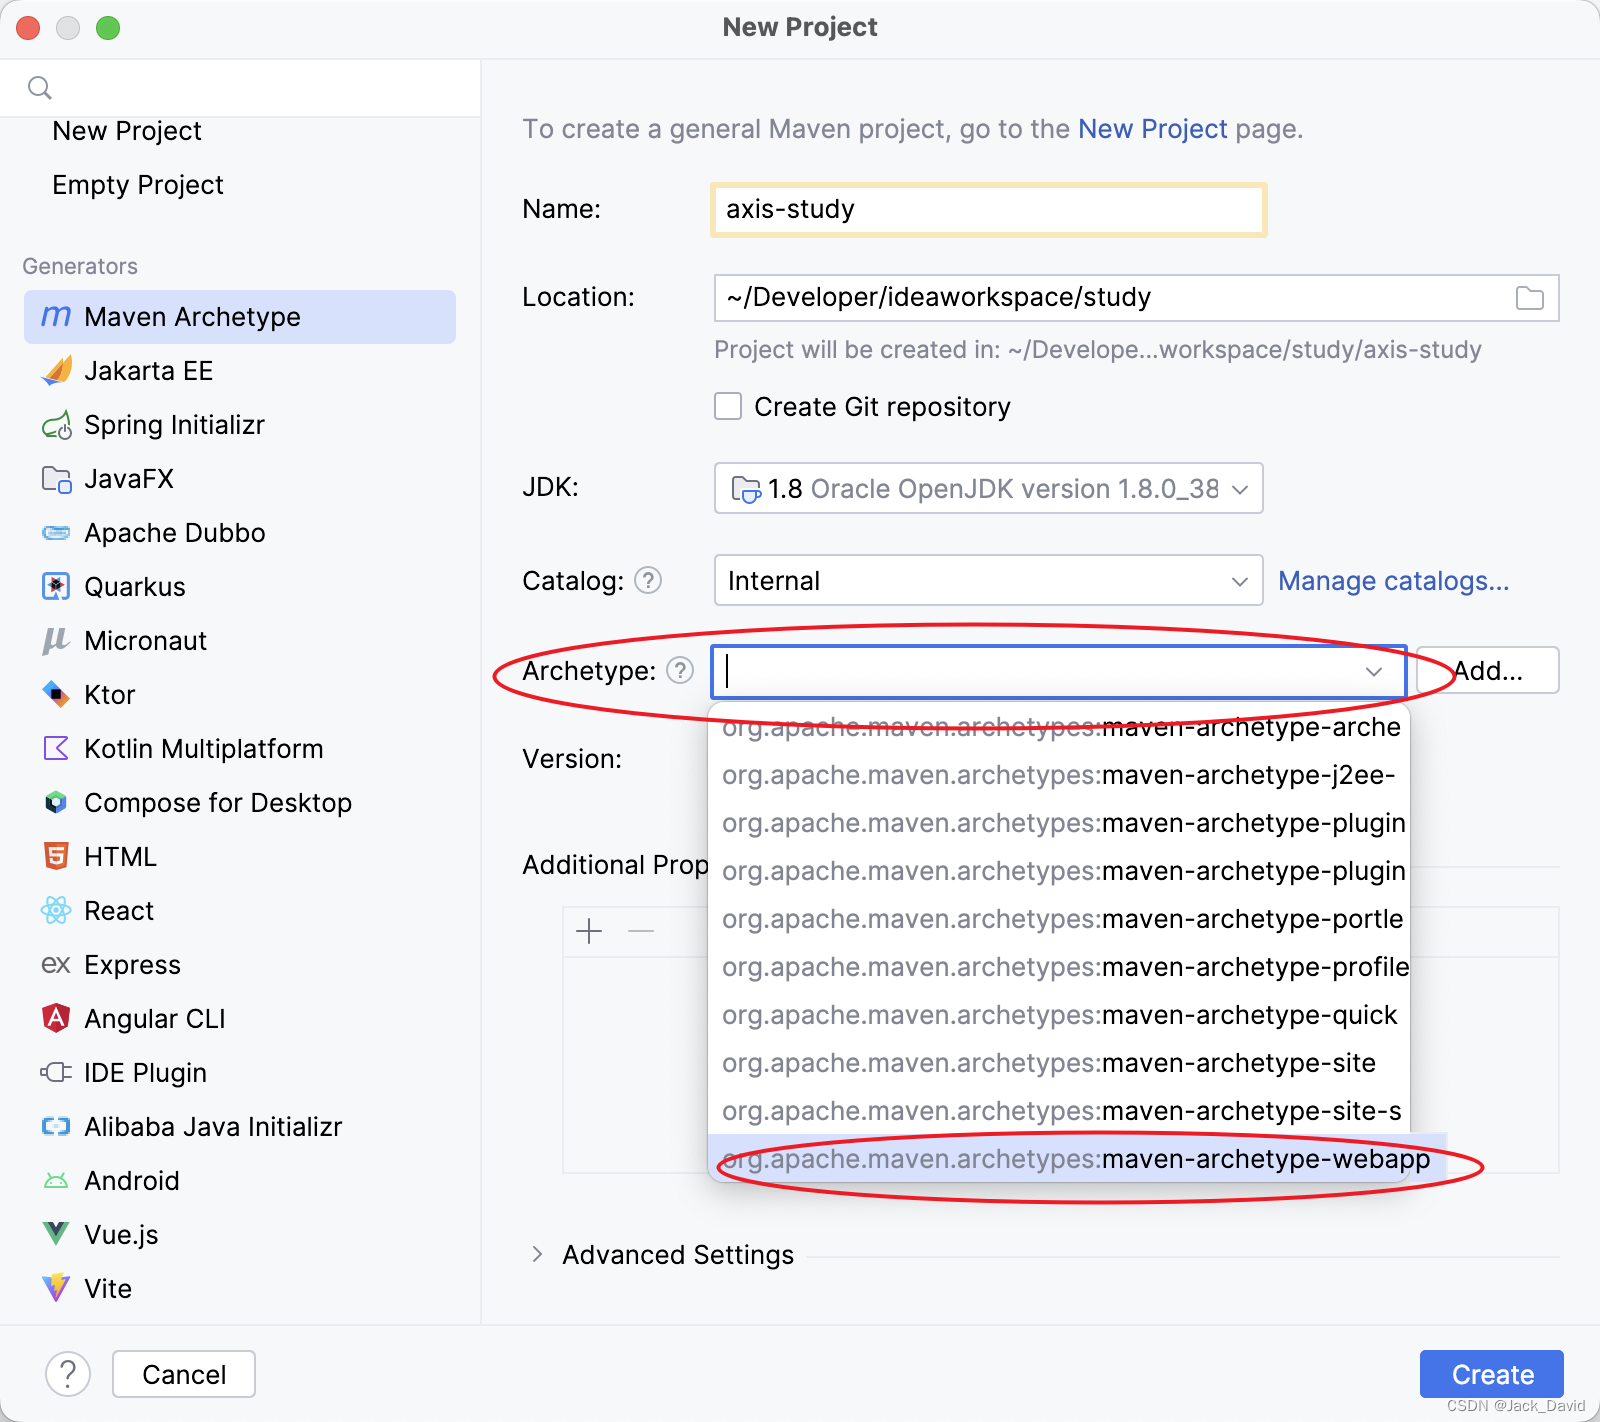This screenshot has height=1422, width=1600.
Task: Open the Archetype help question mark
Action: point(680,670)
